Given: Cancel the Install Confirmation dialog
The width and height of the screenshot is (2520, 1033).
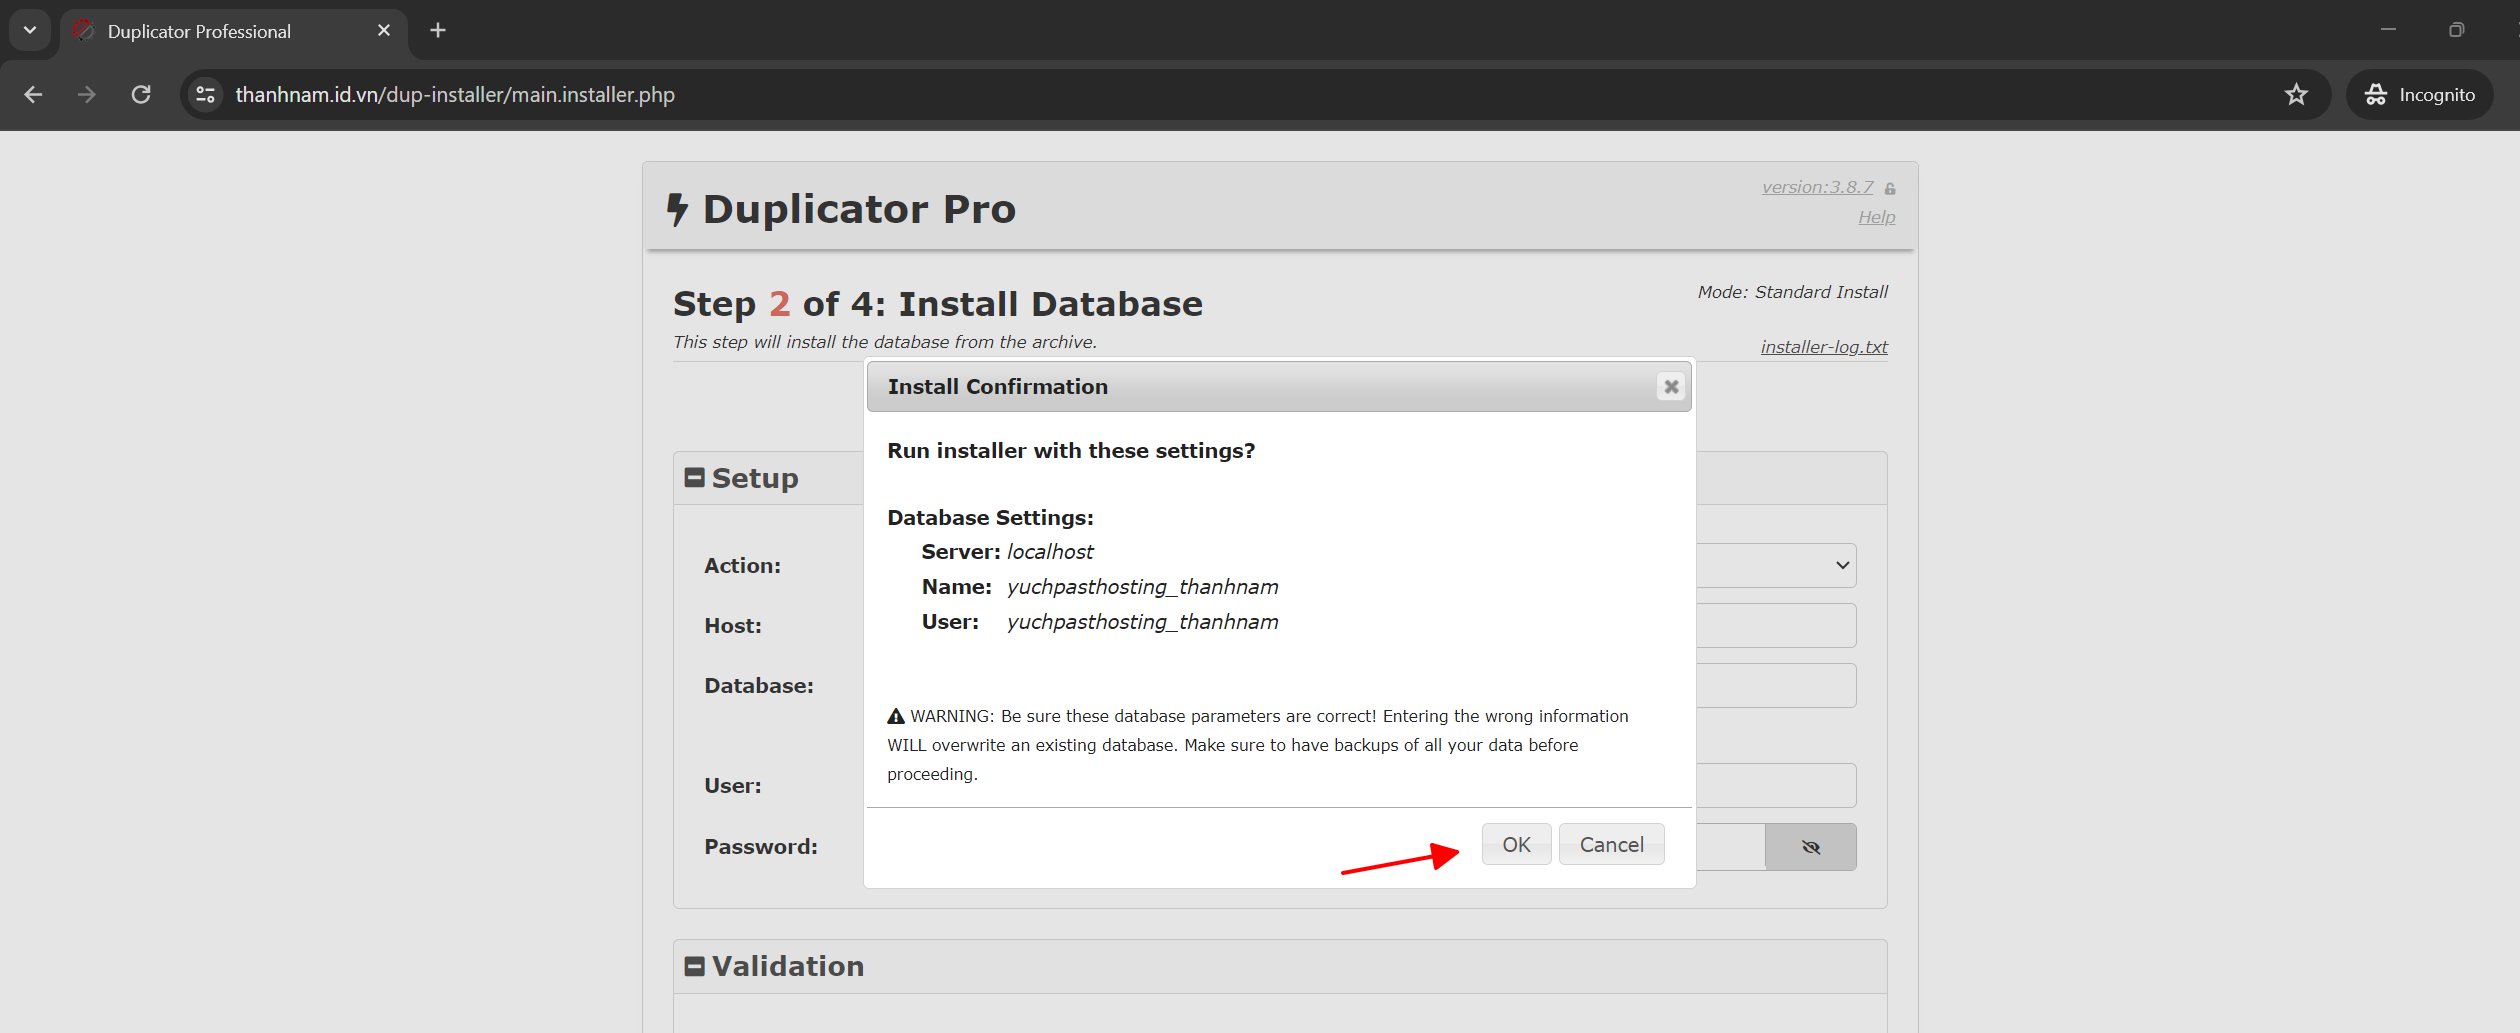Looking at the screenshot, I should coord(1611,845).
